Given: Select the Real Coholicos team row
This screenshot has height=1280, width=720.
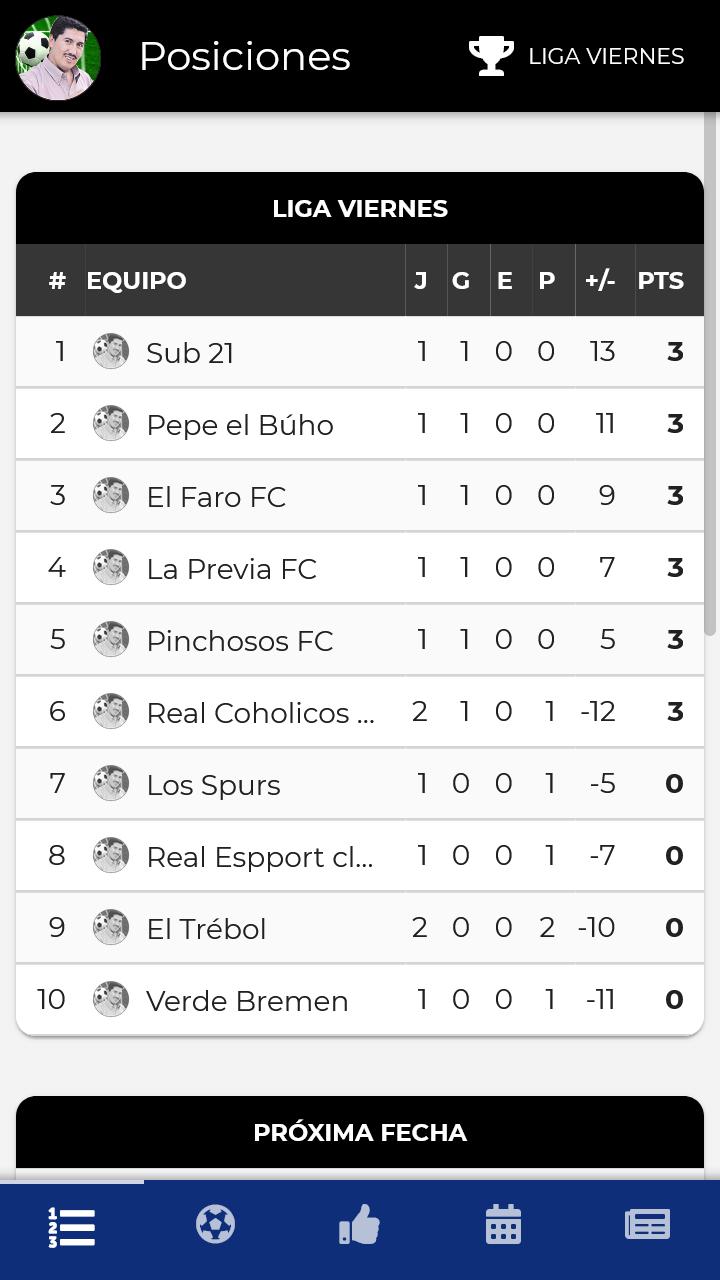Looking at the screenshot, I should 360,712.
